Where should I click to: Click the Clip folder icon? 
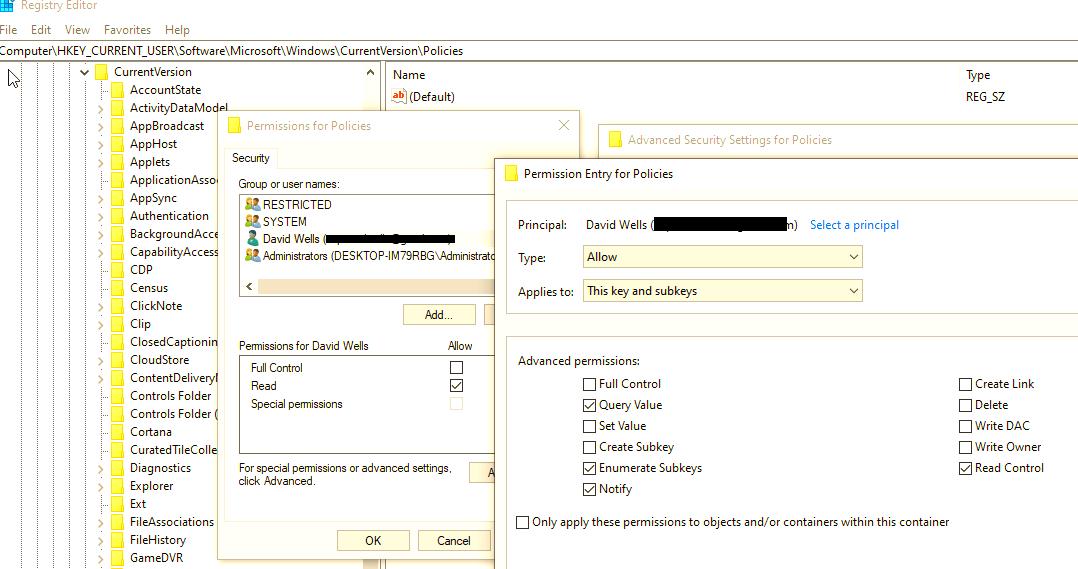[x=118, y=324]
